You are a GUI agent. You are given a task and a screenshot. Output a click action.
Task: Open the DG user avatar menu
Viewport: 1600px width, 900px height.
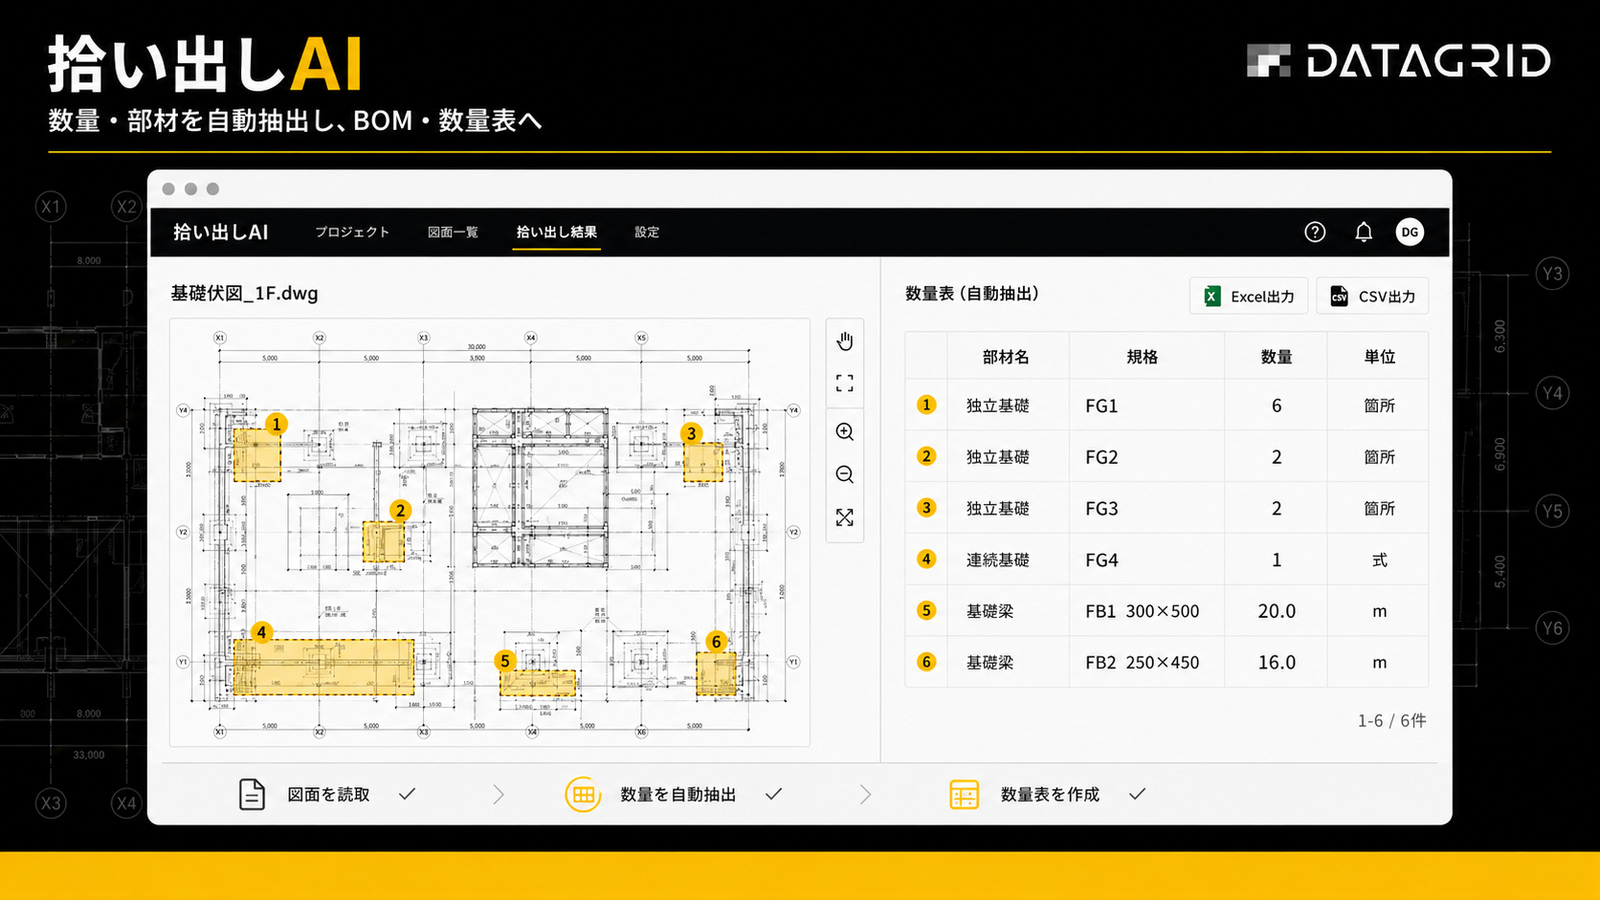click(x=1410, y=232)
